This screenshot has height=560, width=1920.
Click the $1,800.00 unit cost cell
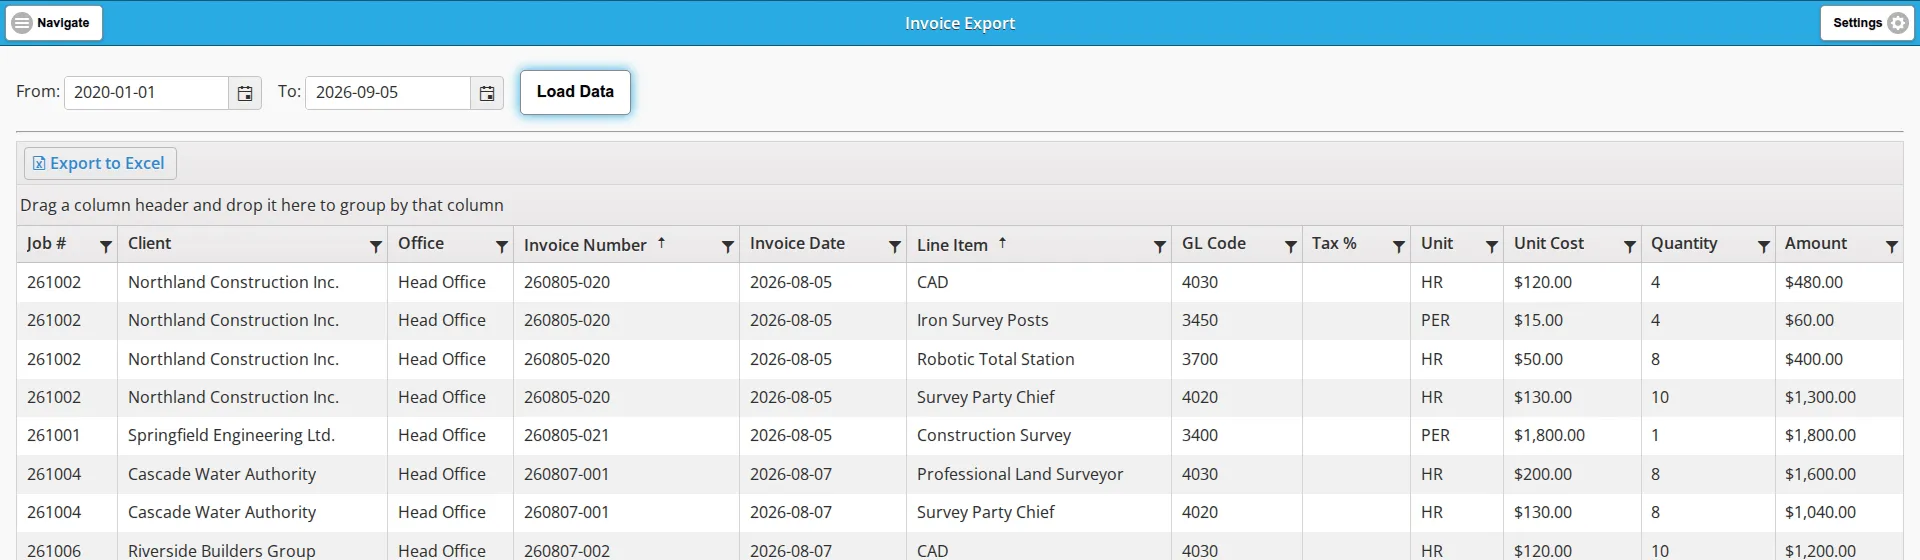(x=1572, y=436)
